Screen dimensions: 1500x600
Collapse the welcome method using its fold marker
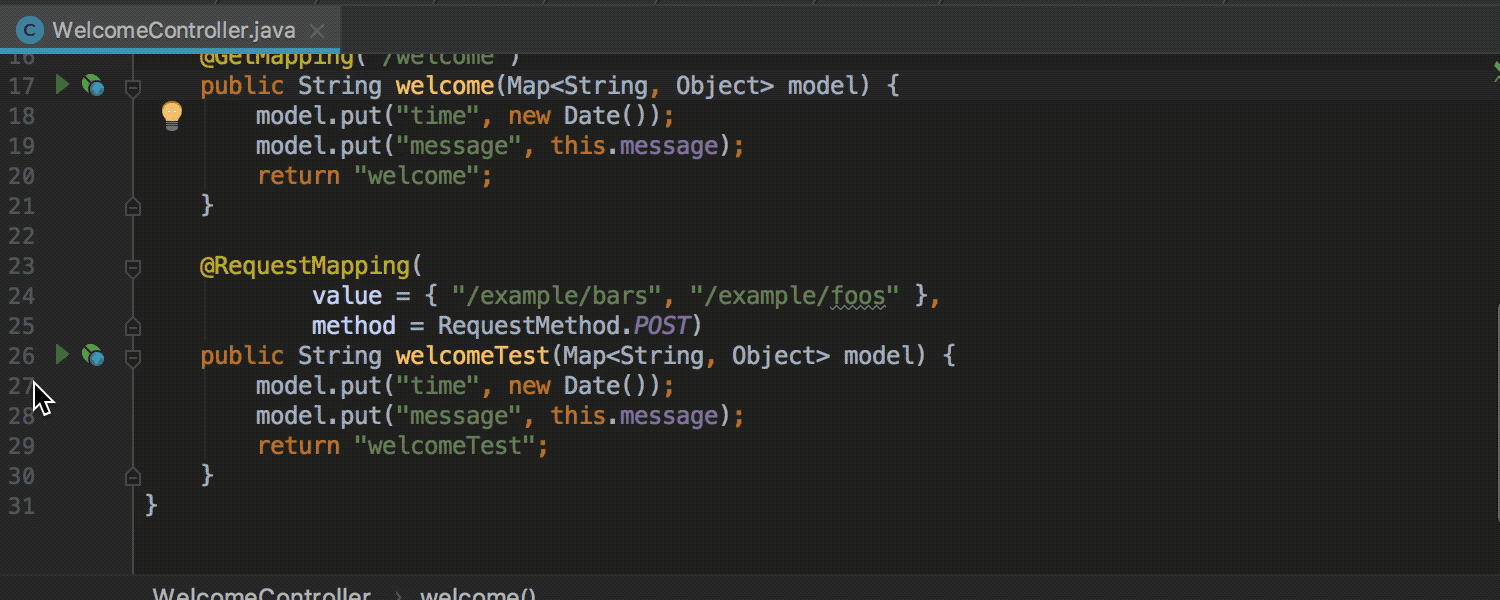click(132, 88)
